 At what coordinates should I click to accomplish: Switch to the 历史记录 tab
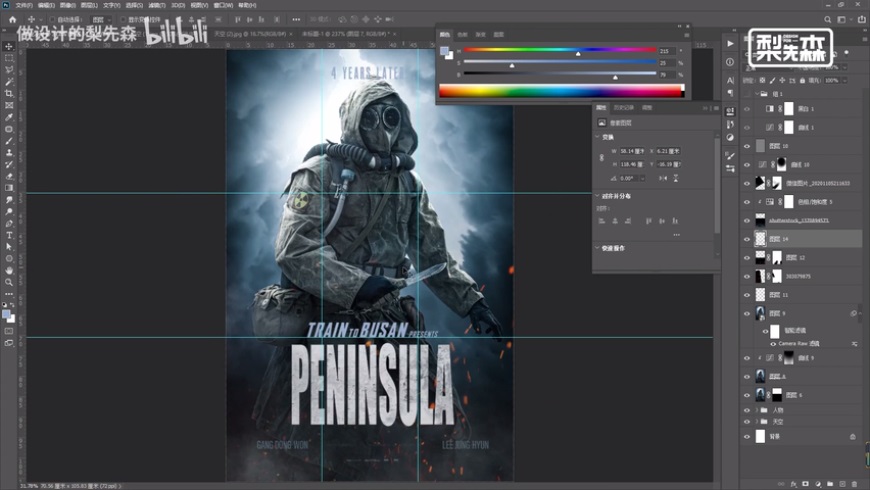pos(624,108)
